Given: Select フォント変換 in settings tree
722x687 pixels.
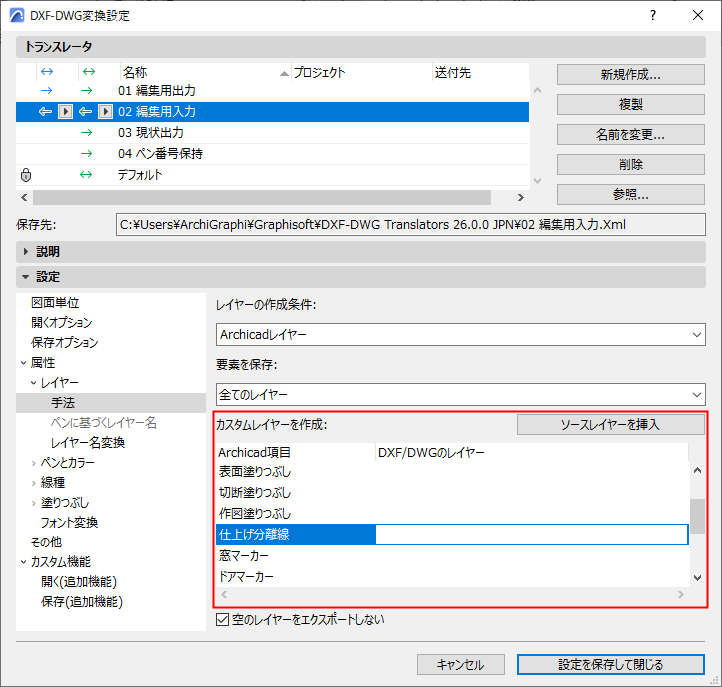Looking at the screenshot, I should click(70, 523).
